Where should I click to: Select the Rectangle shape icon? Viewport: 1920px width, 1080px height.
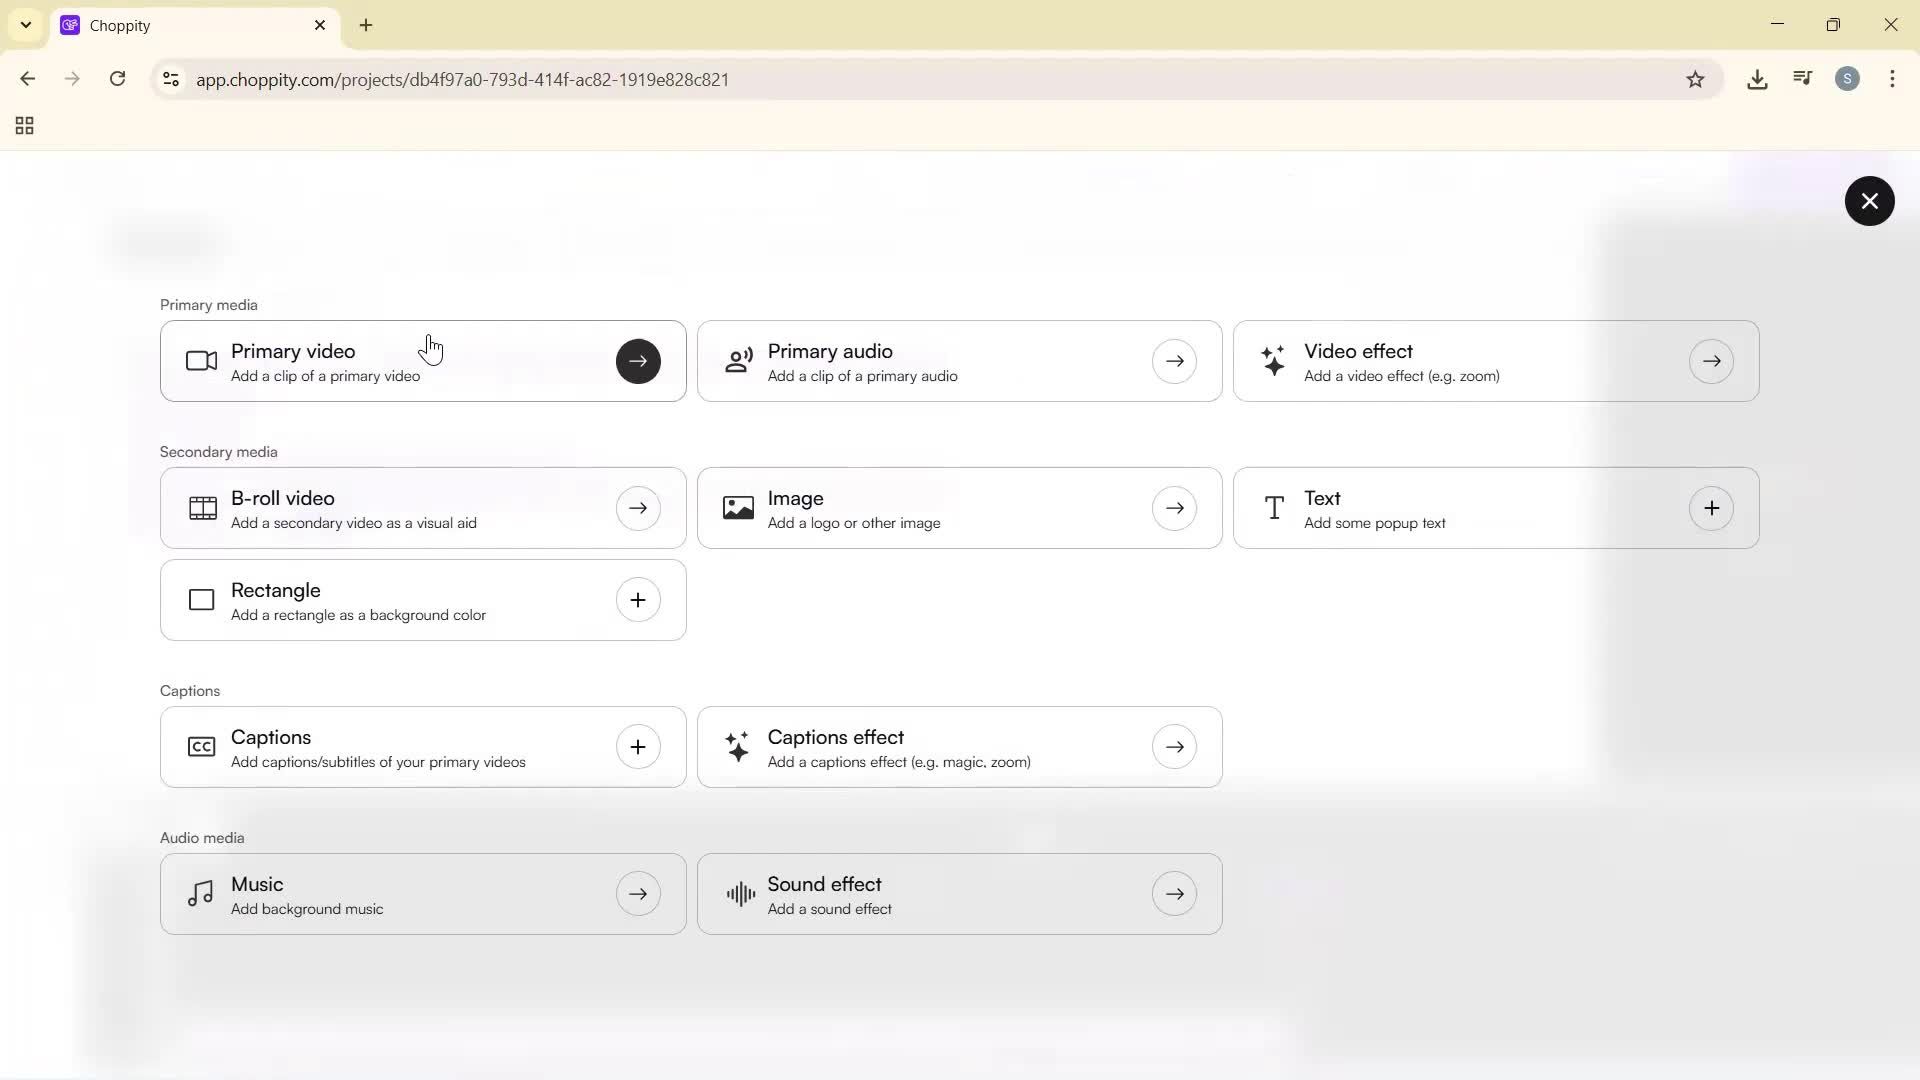tap(200, 600)
